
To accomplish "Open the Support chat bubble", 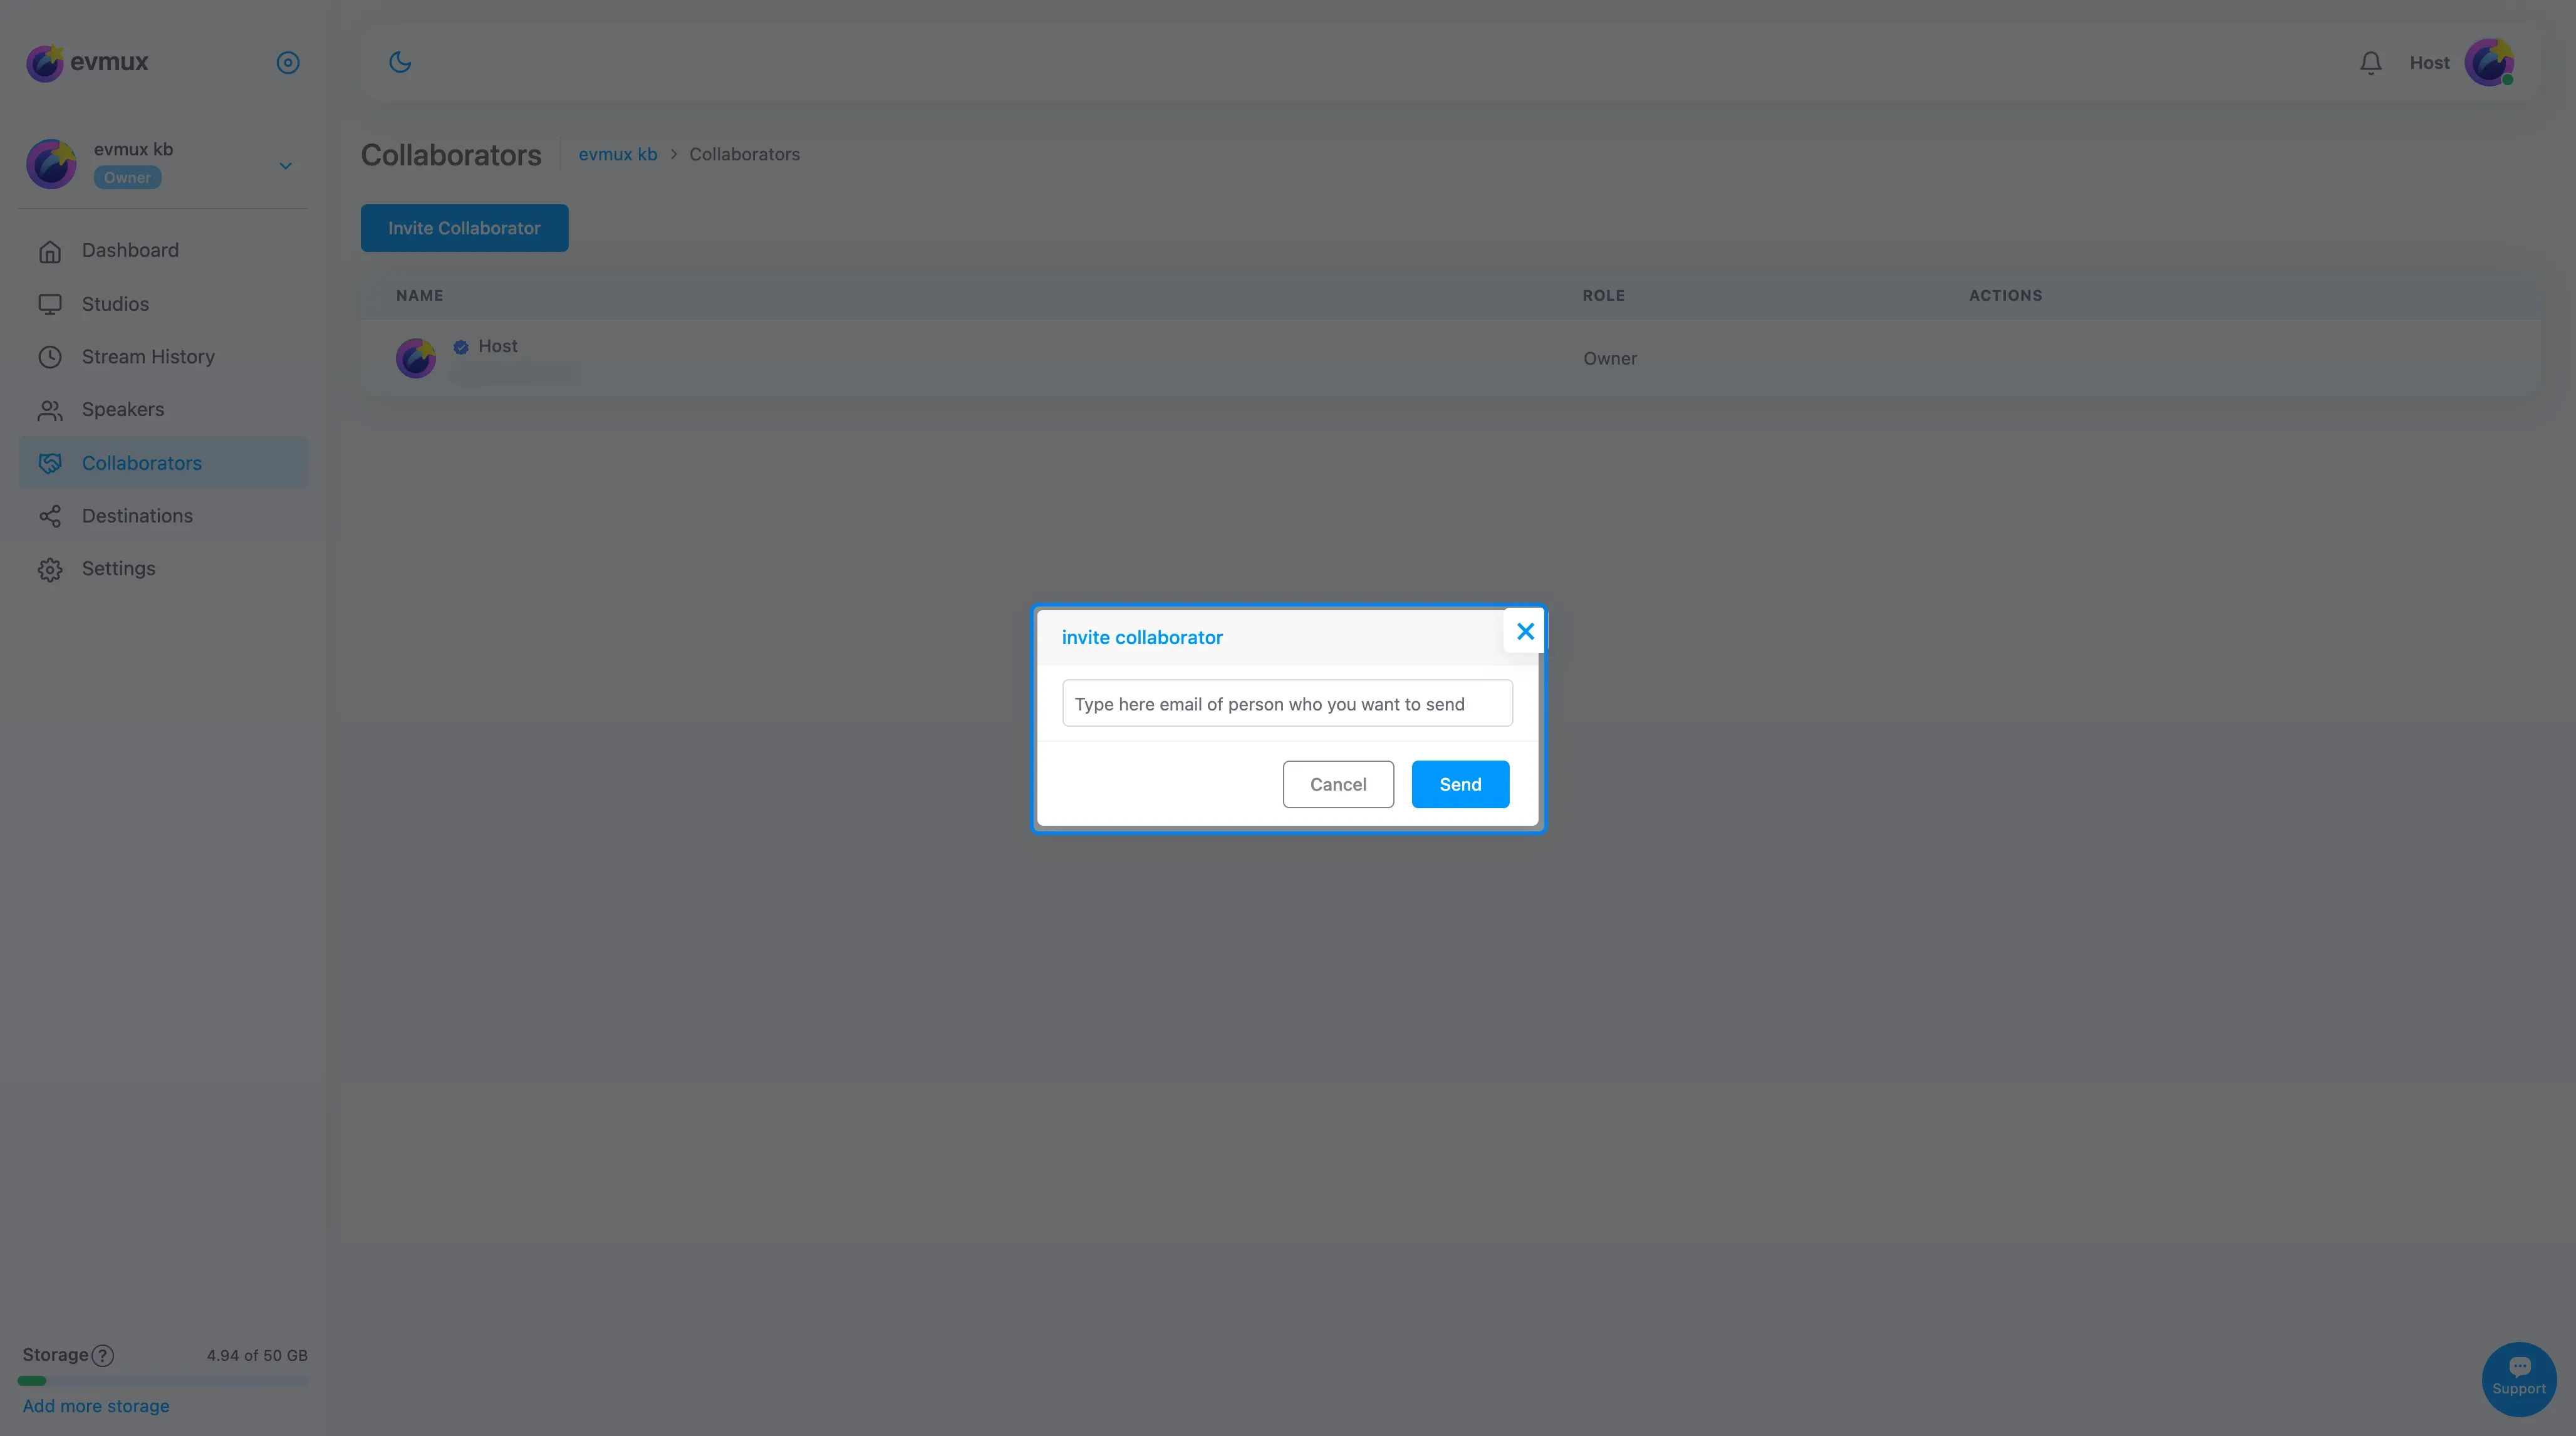I will click(x=2519, y=1379).
